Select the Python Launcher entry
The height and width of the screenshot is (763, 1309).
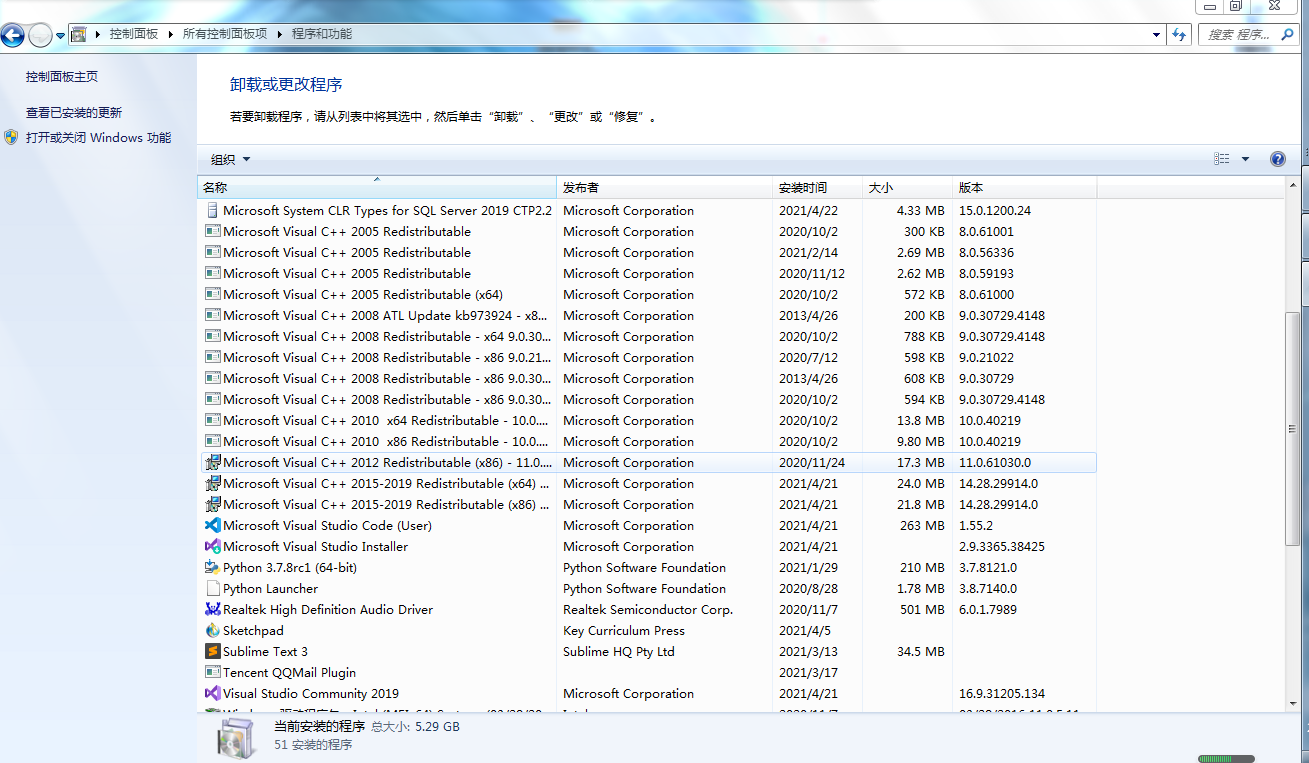[x=647, y=589]
